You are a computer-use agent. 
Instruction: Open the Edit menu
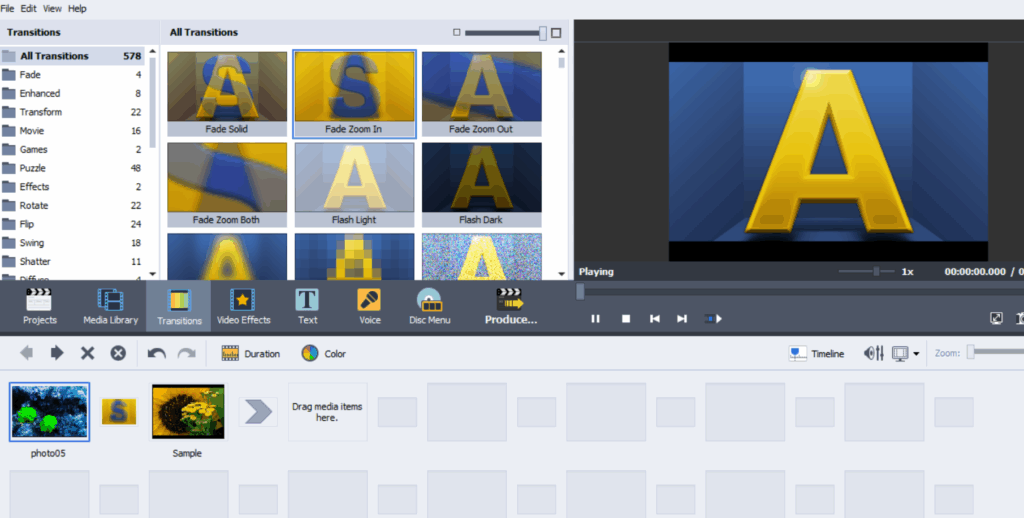coord(28,9)
